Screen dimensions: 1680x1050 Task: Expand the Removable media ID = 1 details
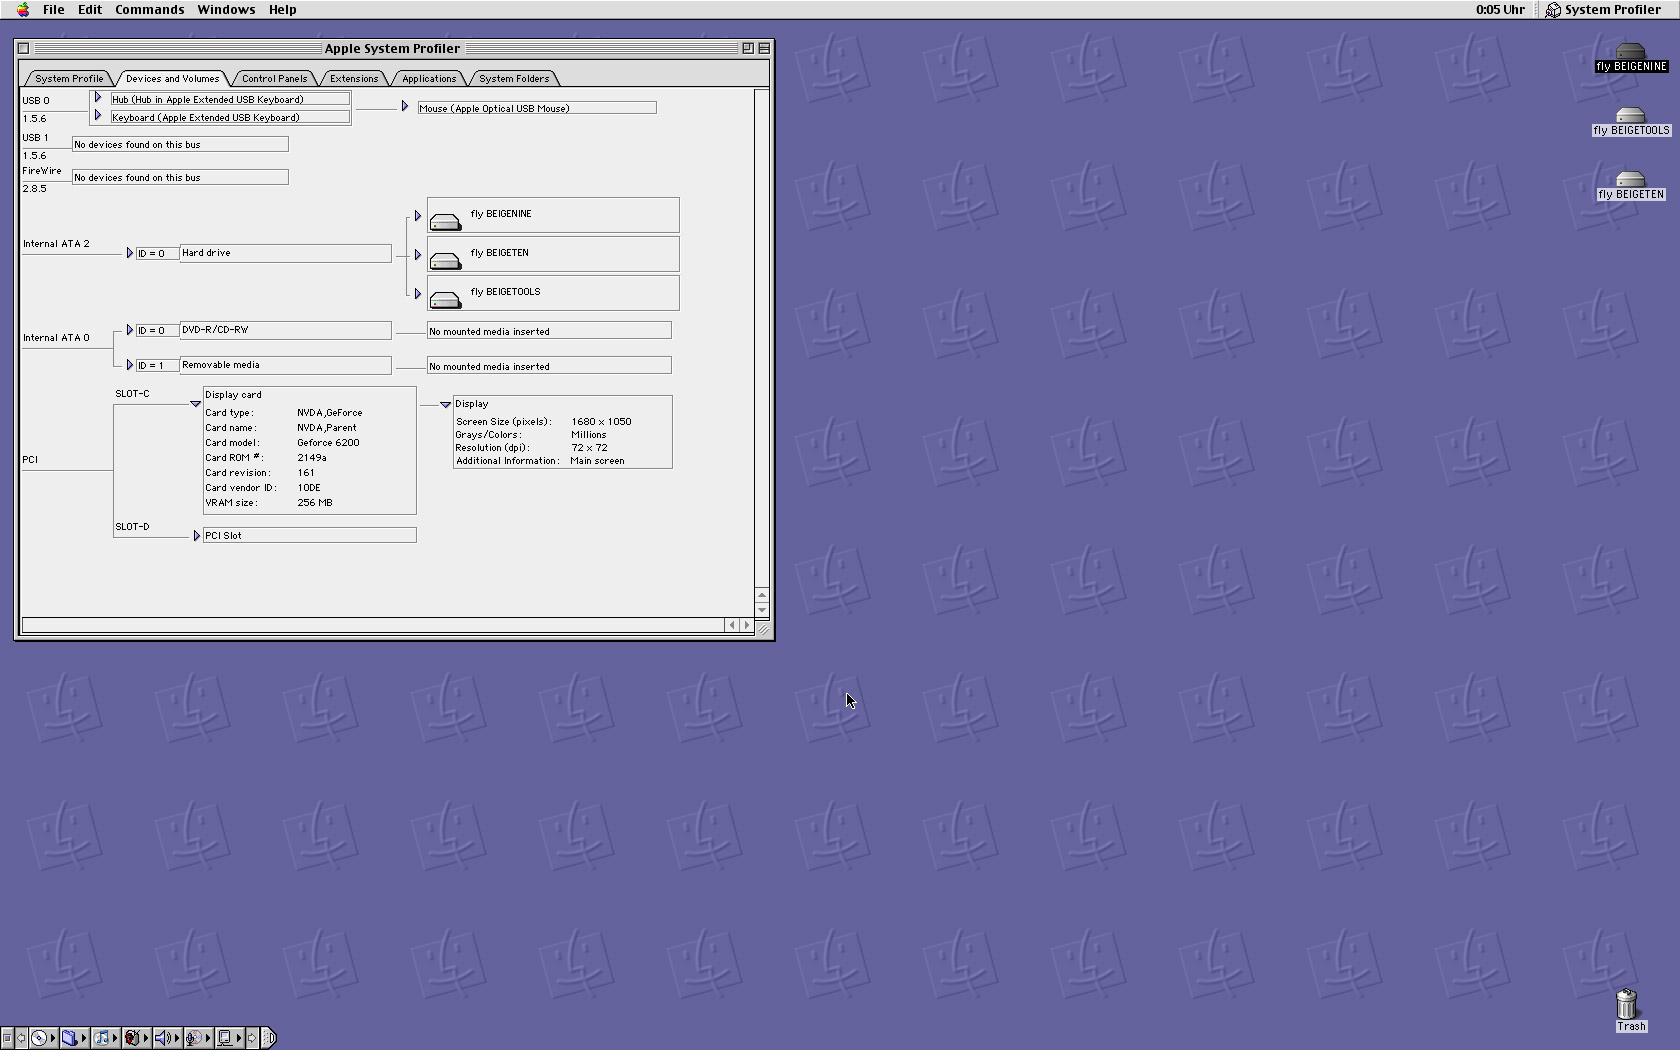point(130,365)
